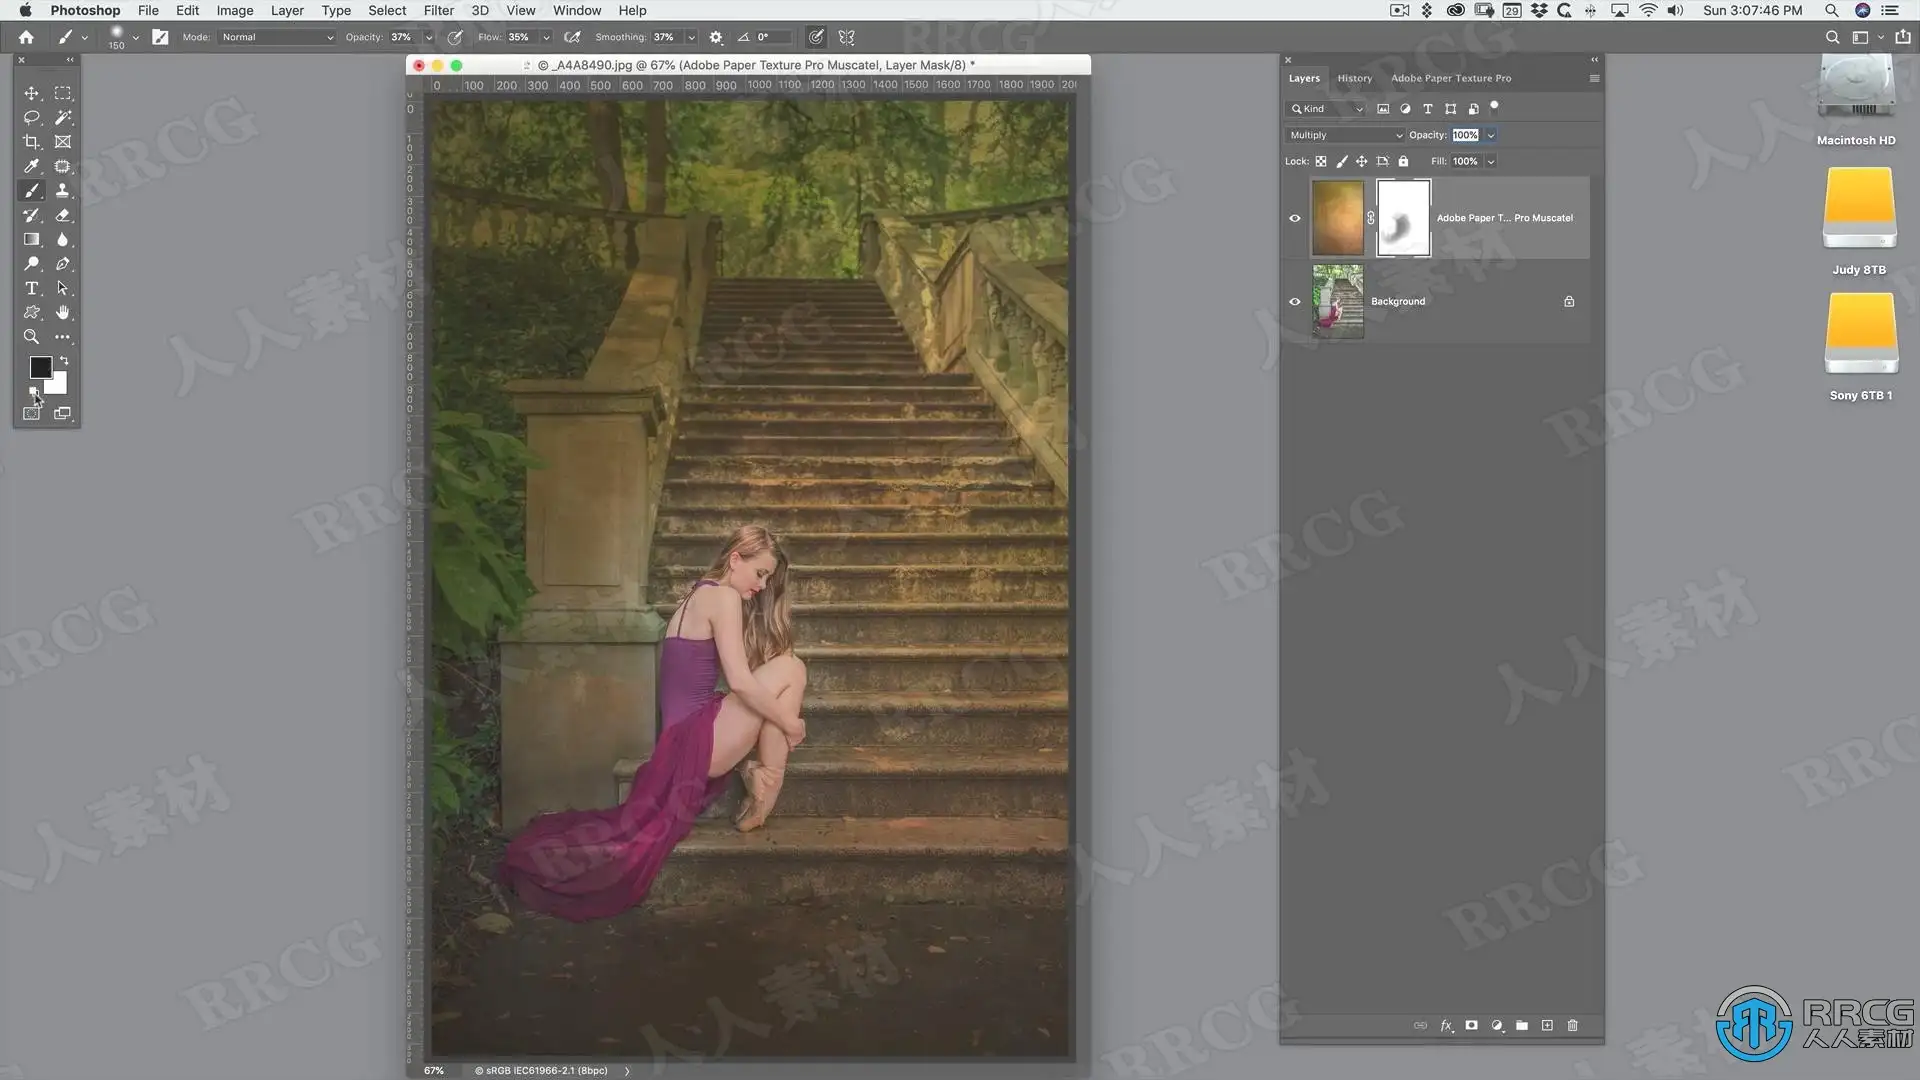Hide the Background layer
The width and height of the screenshot is (1920, 1080).
(x=1295, y=301)
